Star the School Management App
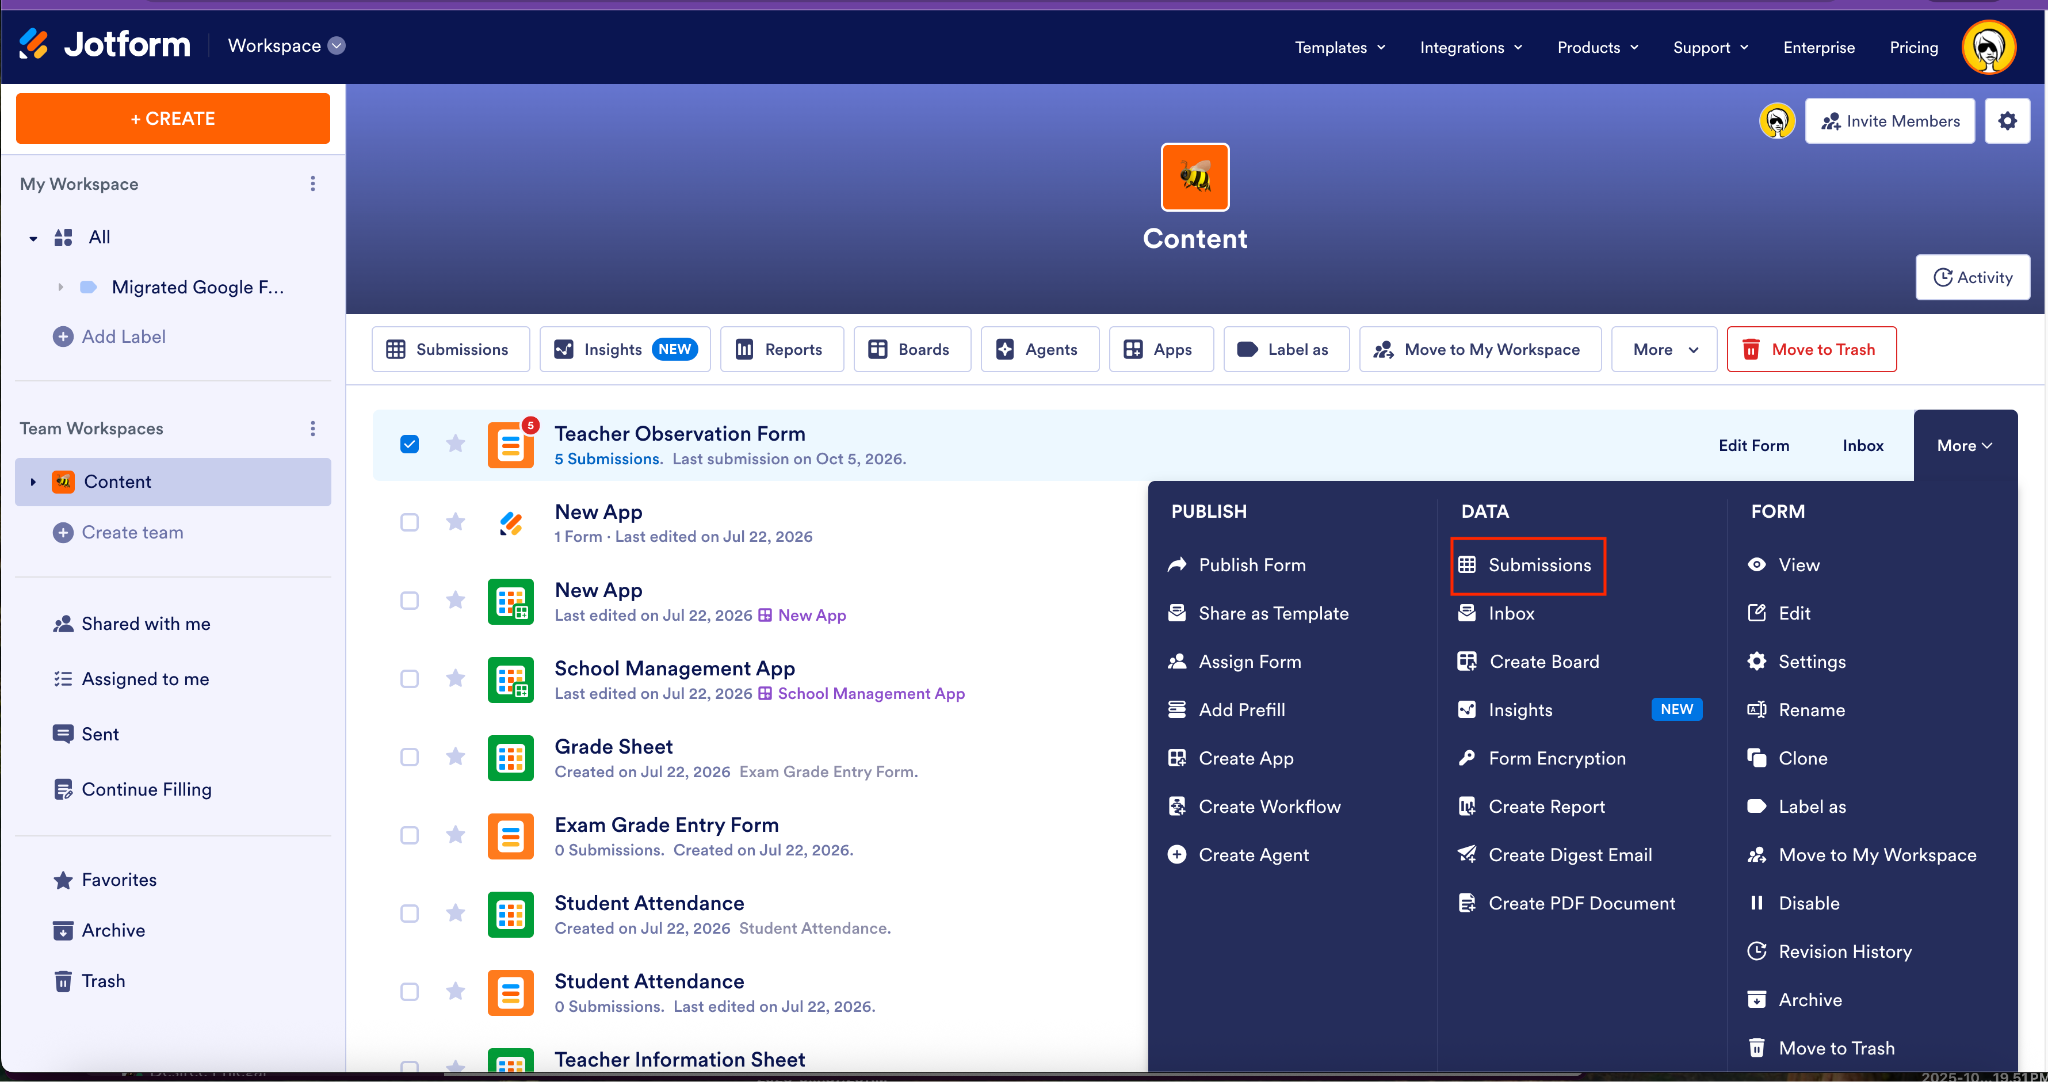Viewport: 2048px width, 1082px height. click(x=455, y=679)
